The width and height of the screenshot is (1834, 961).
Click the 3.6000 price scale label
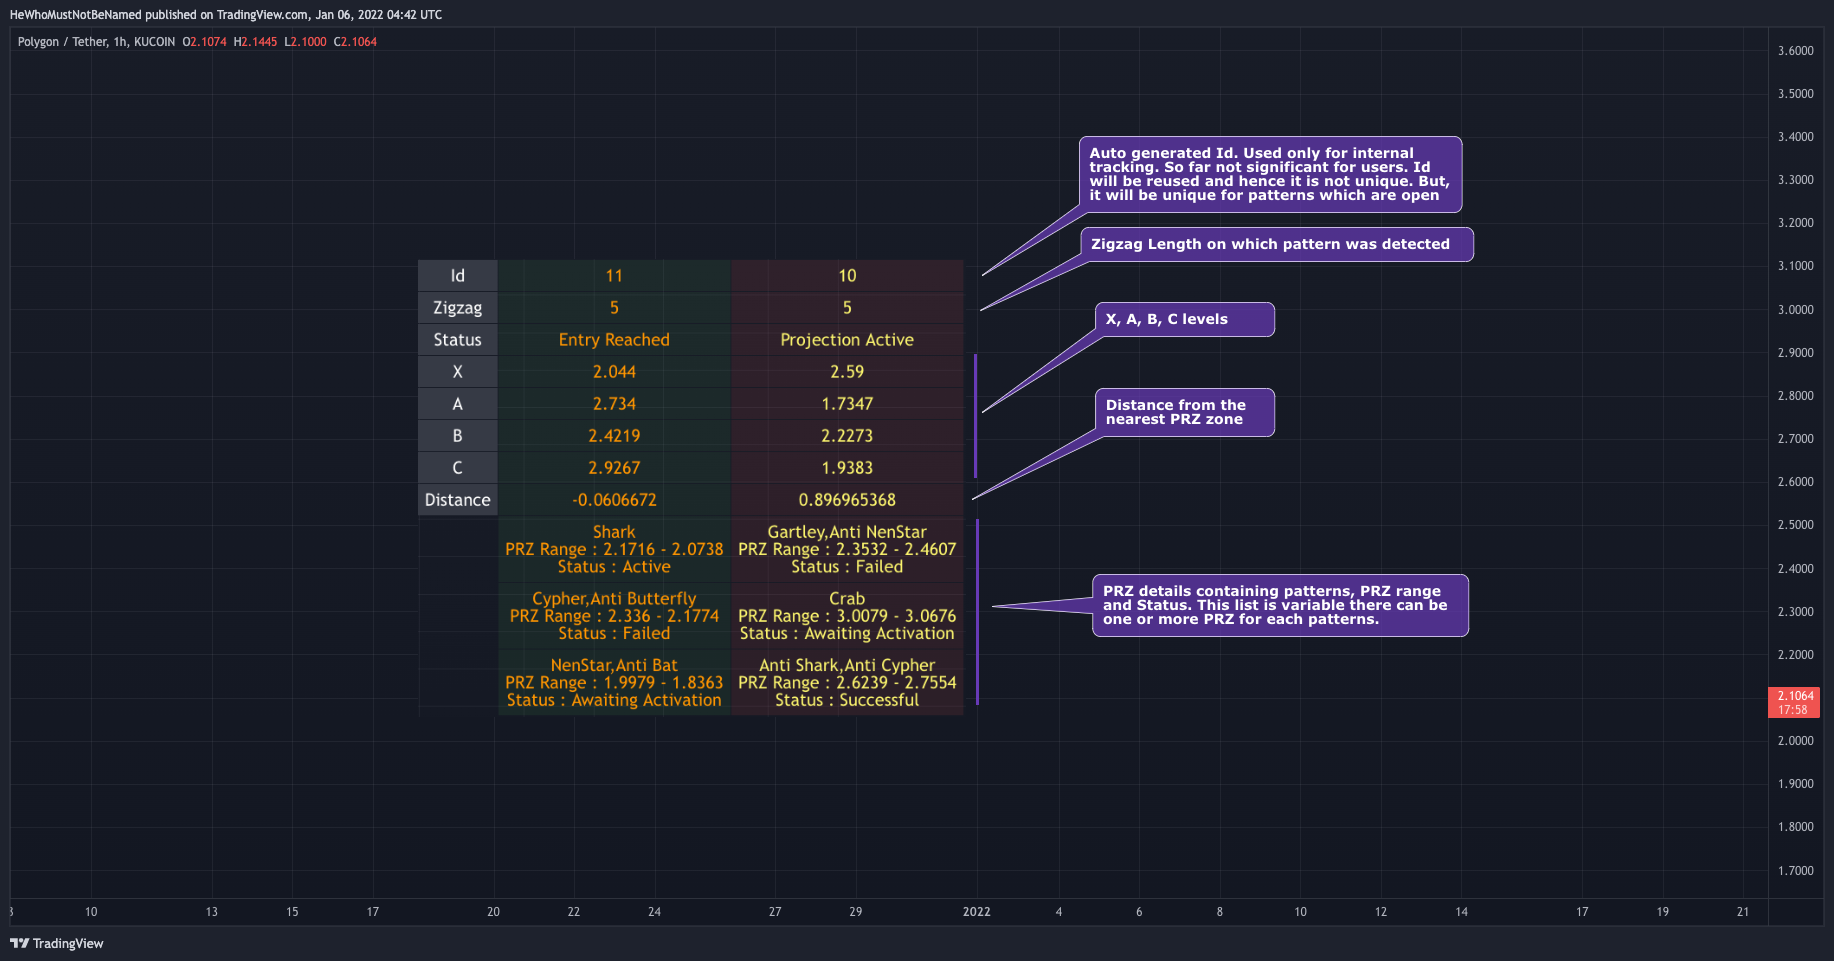click(x=1795, y=51)
